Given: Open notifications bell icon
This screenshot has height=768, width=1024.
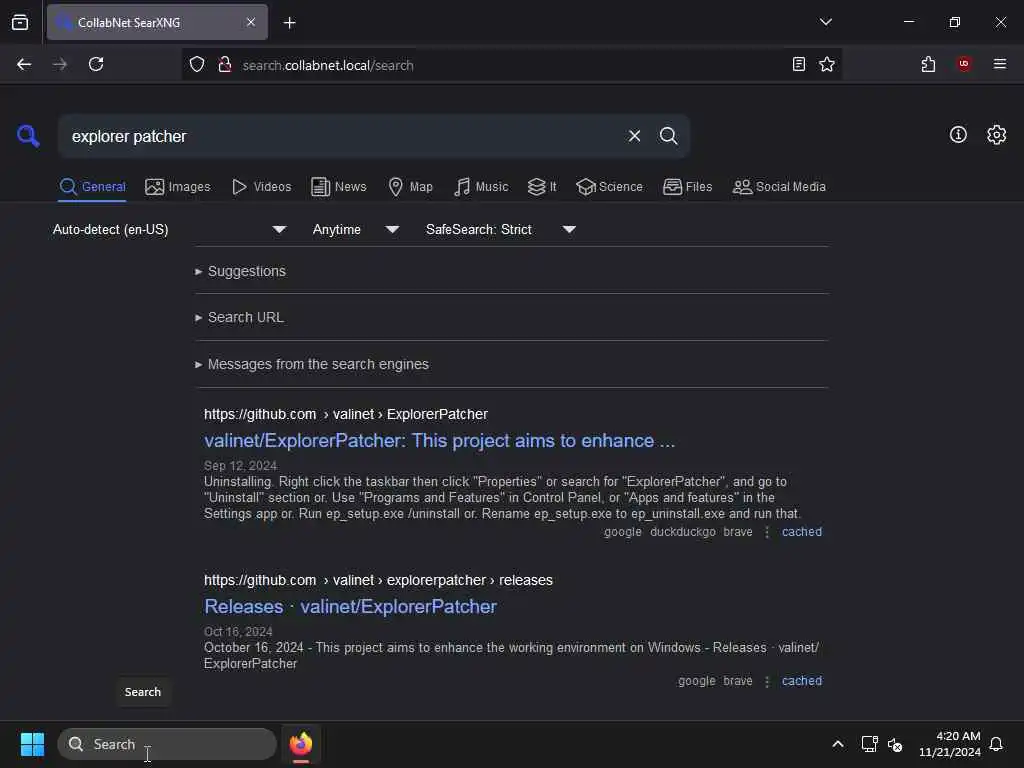Looking at the screenshot, I should point(996,744).
